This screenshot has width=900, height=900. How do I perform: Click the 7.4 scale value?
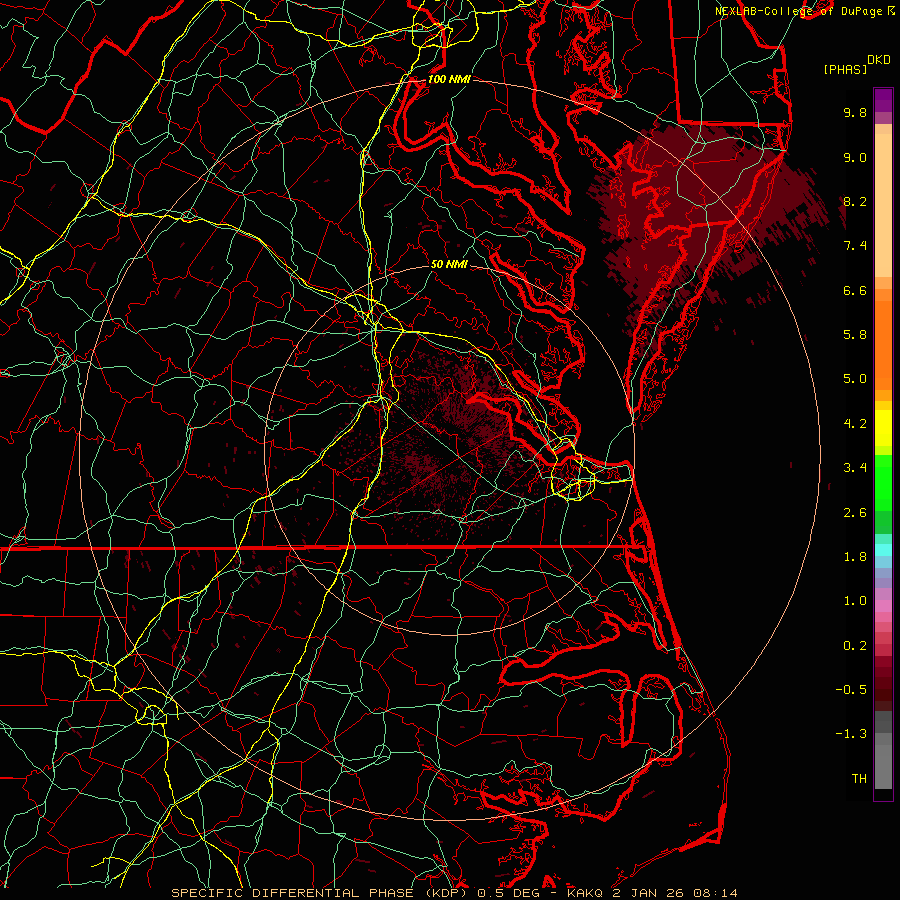click(x=855, y=246)
